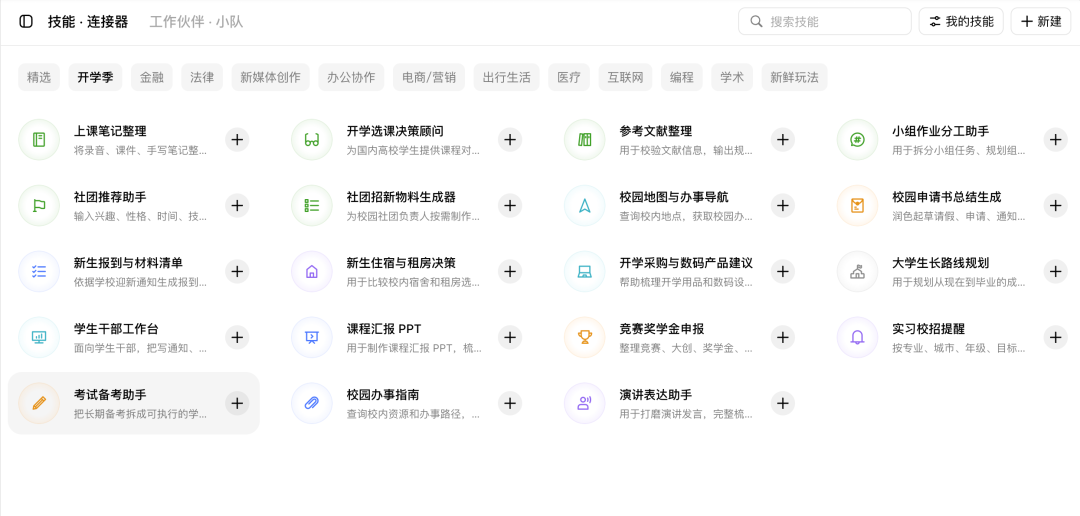Image resolution: width=1080 pixels, height=516 pixels.
Task: Click the 演讲表达助手 speaker icon
Action: 585,403
